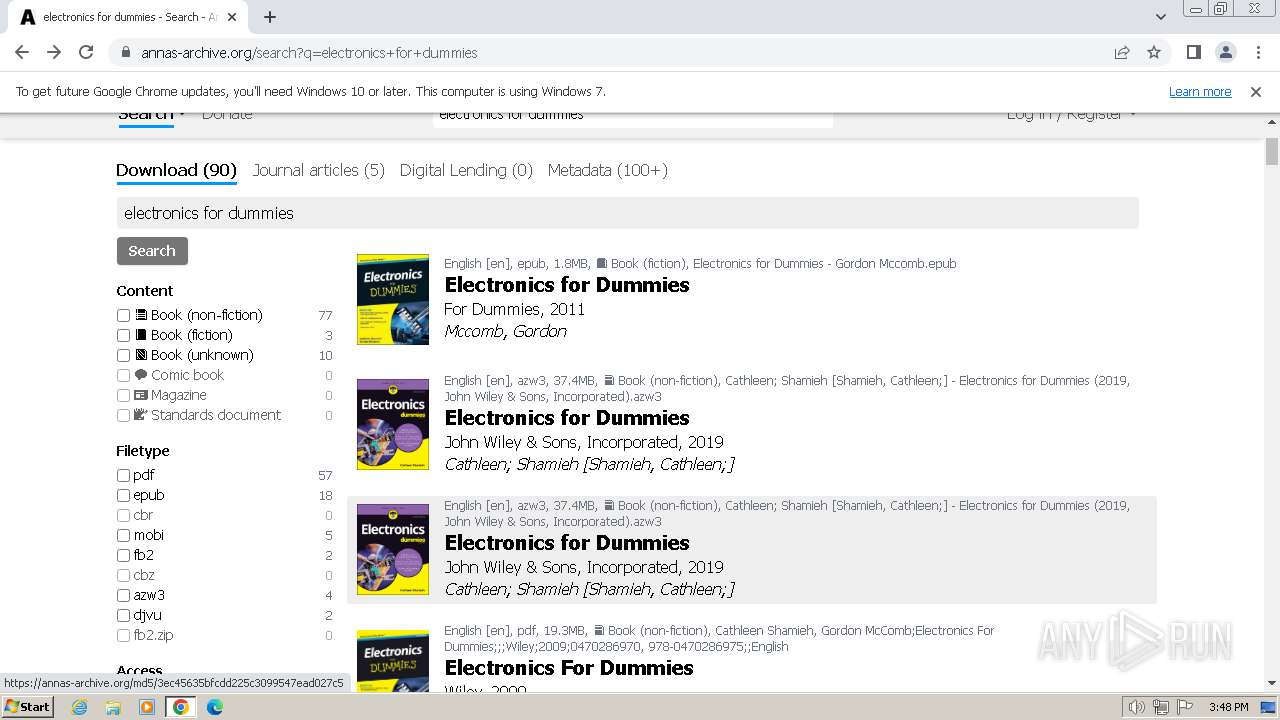Tick the fb2.zip filetype checkbox

coord(123,635)
